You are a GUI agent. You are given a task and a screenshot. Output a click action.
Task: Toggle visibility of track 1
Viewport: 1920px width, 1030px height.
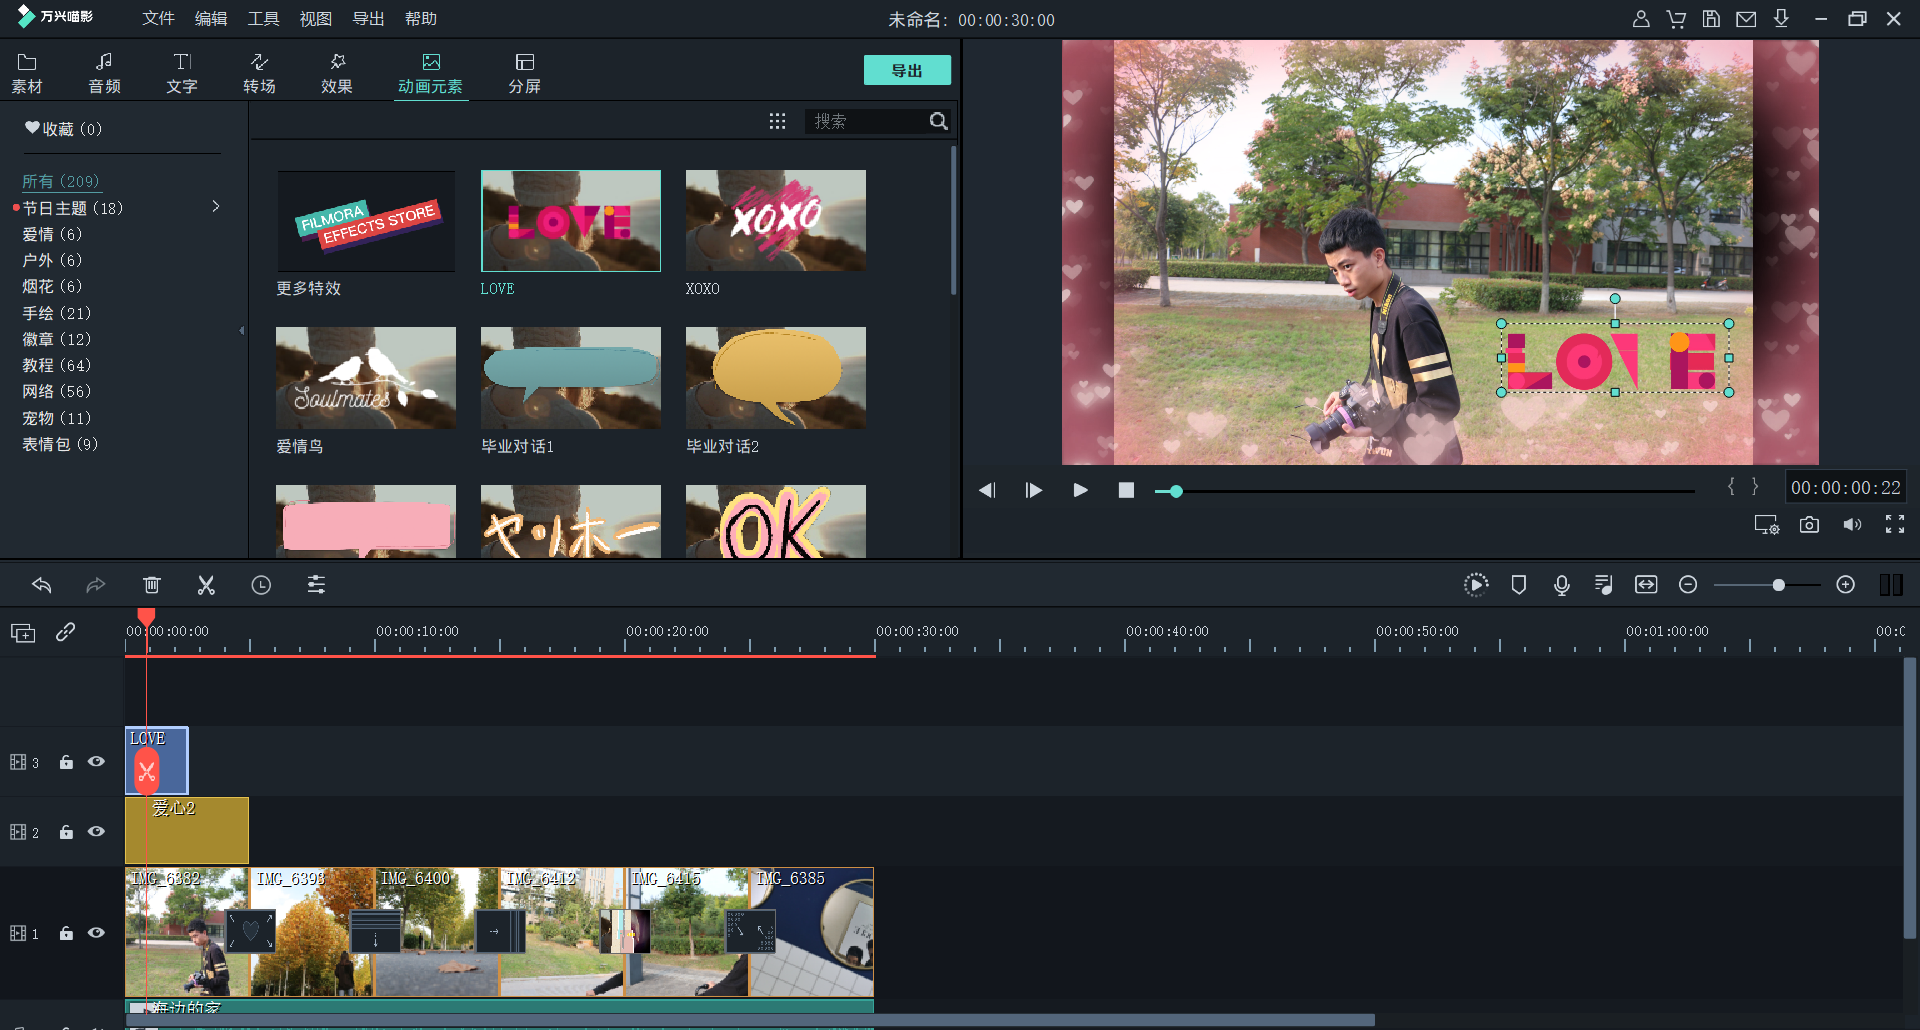coord(96,933)
